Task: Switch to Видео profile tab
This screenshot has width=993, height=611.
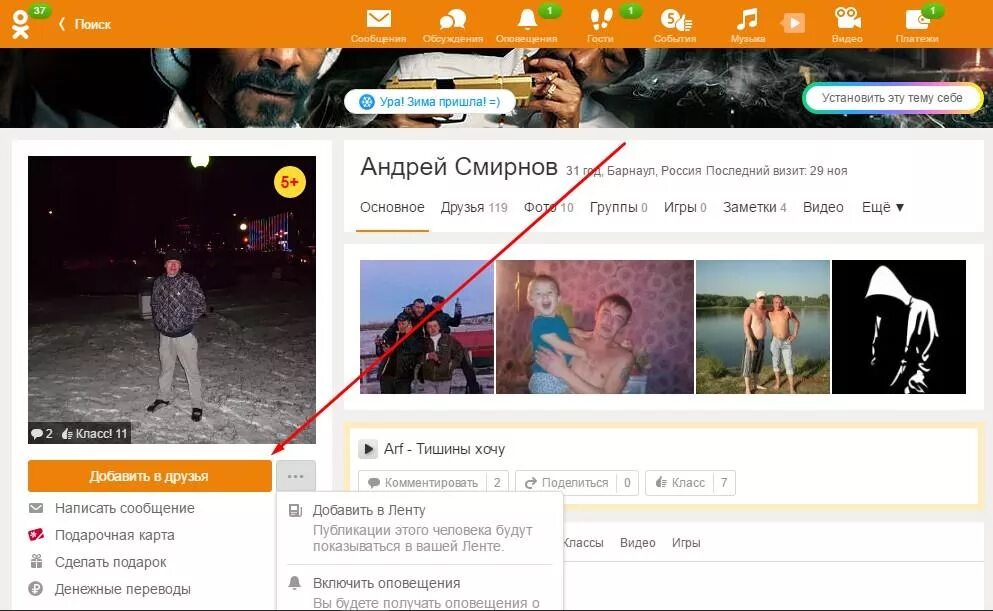Action: [823, 207]
